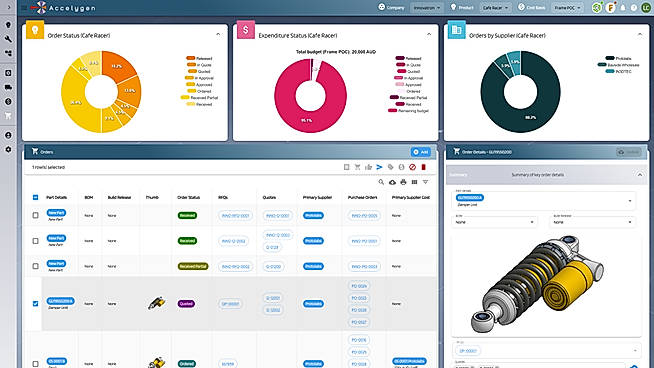This screenshot has height=368, width=654.
Task: Click the large 3D damper image preview
Action: point(538,284)
